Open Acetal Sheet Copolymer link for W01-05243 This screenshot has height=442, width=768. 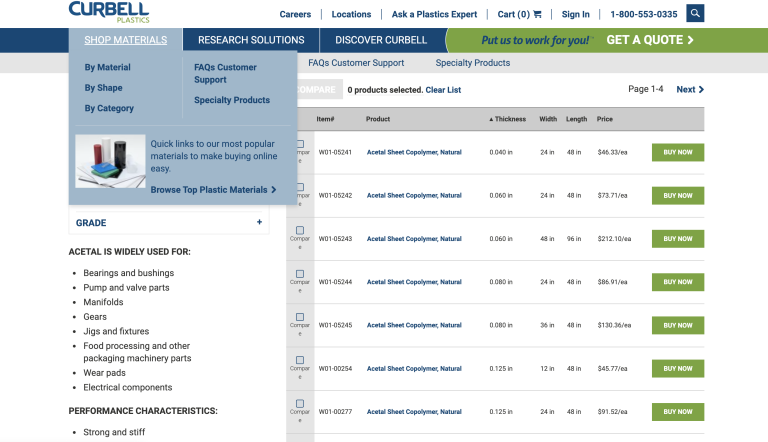pos(414,239)
